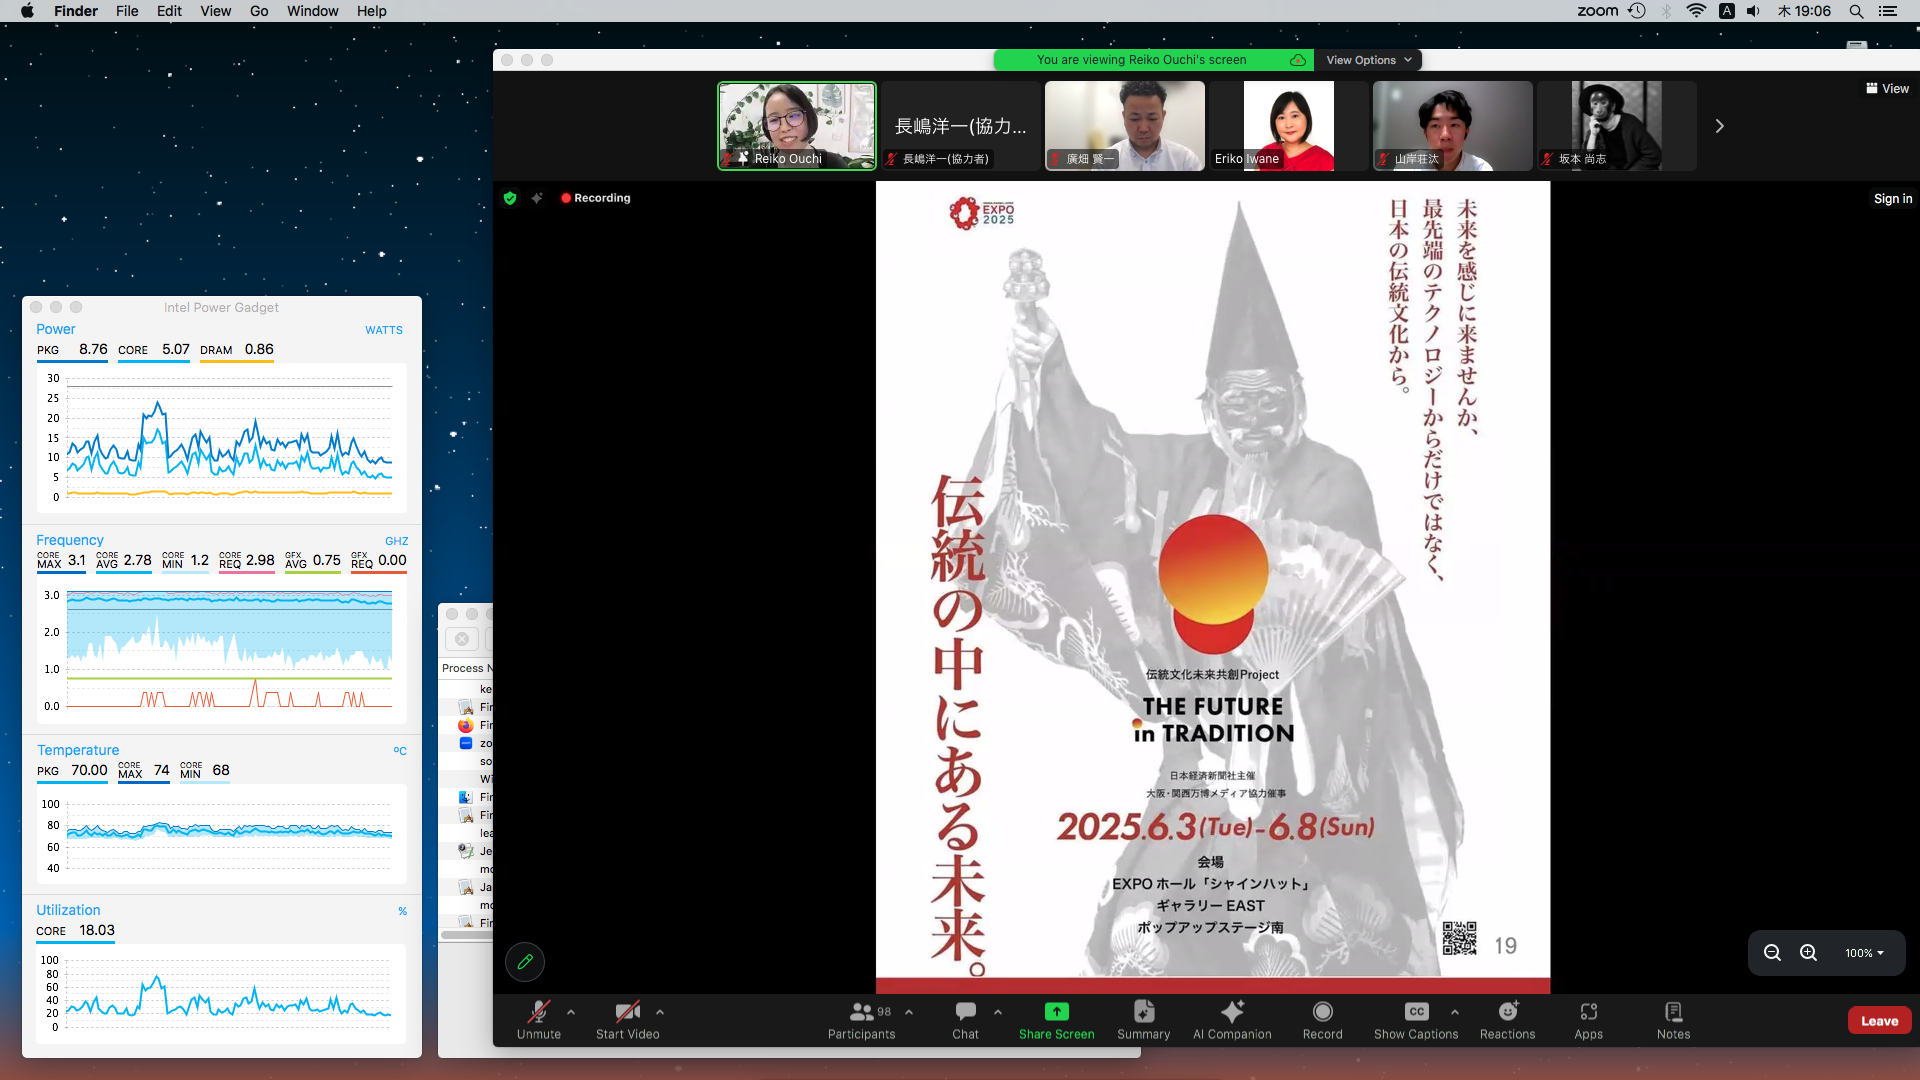
Task: Open the Notes icon
Action: [1673, 1012]
